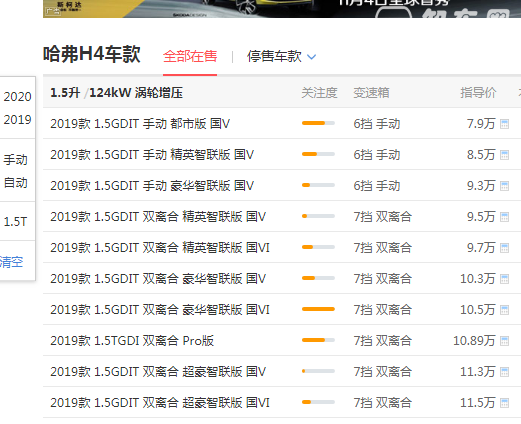
Task: Click the 关注度 column header
Action: tap(319, 93)
